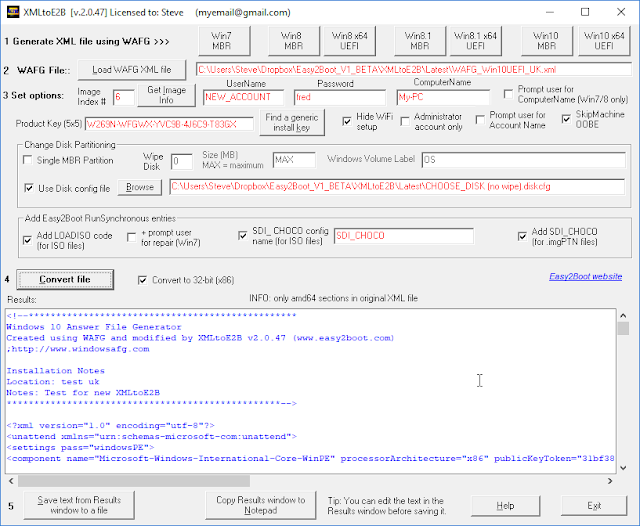640x526 pixels.
Task: Enable Prompt user for Account Name checkbox
Action: tap(480, 120)
